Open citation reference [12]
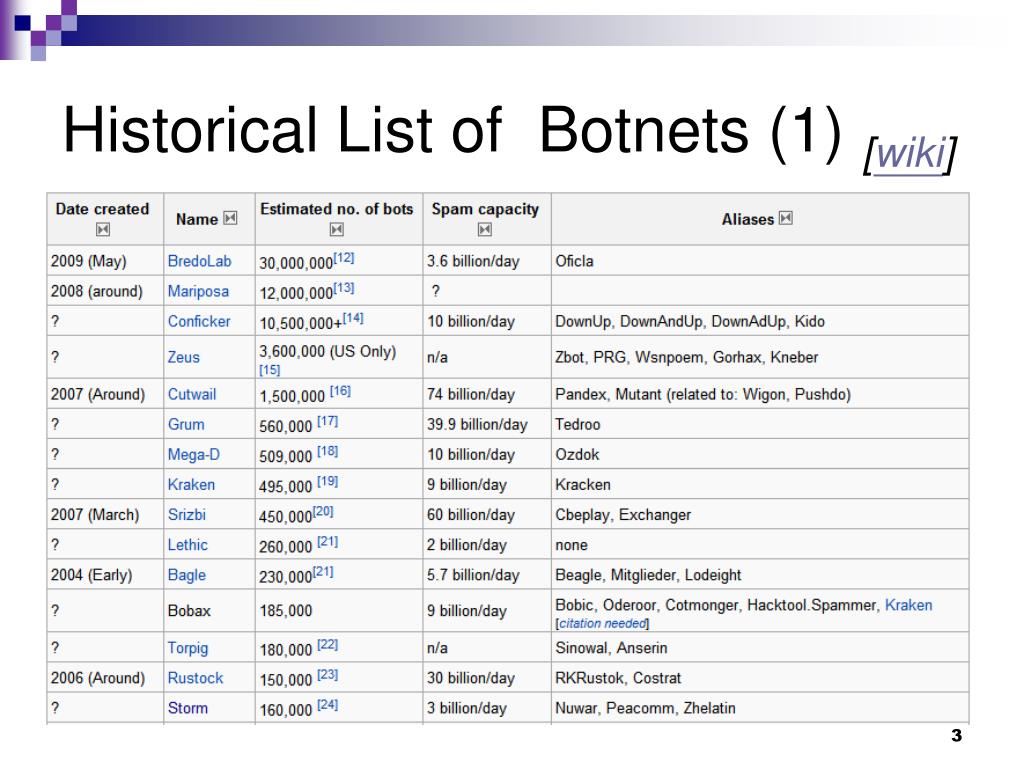Viewport: 1024px width, 768px height. pos(344,258)
